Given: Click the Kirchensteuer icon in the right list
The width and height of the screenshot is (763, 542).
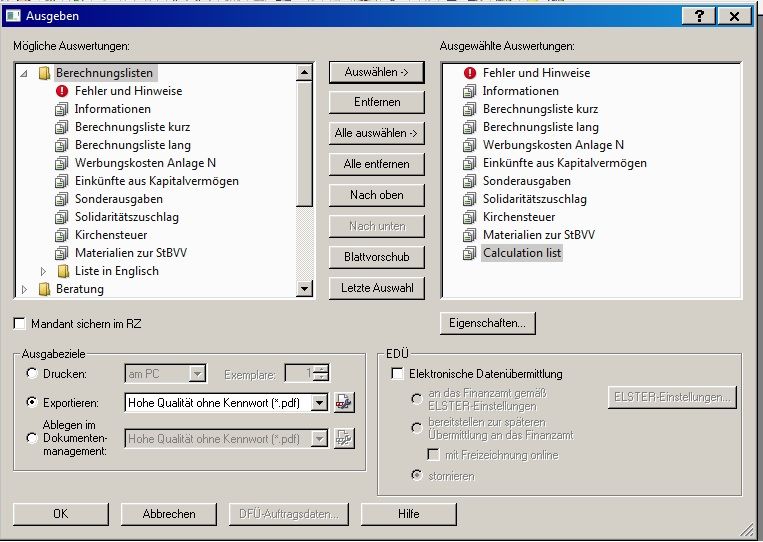Looking at the screenshot, I should click(469, 217).
